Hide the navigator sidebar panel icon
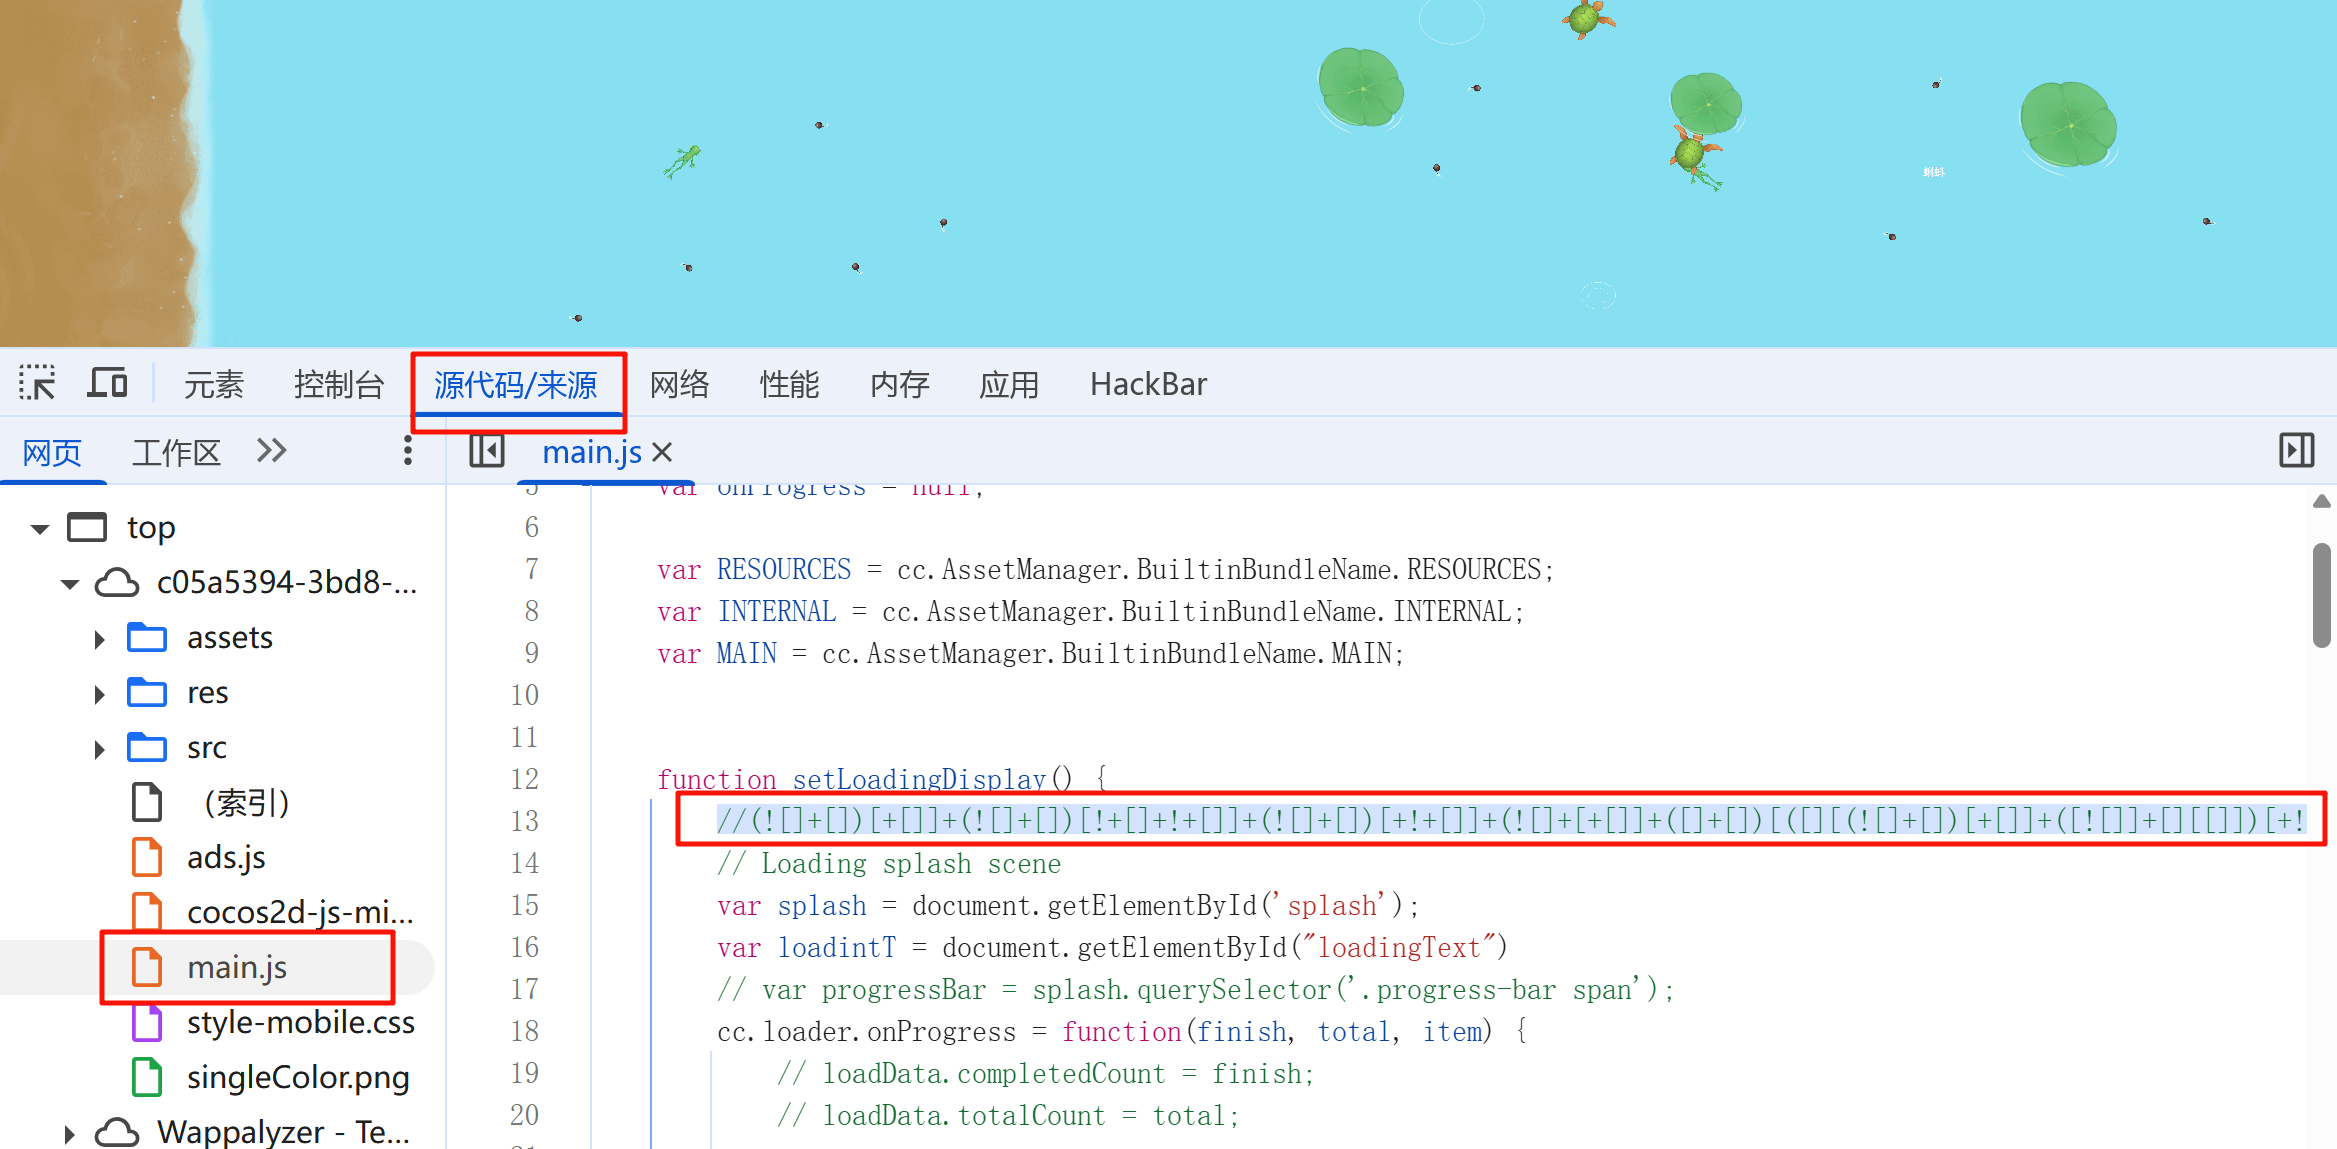Image resolution: width=2337 pixels, height=1149 pixels. coord(487,451)
